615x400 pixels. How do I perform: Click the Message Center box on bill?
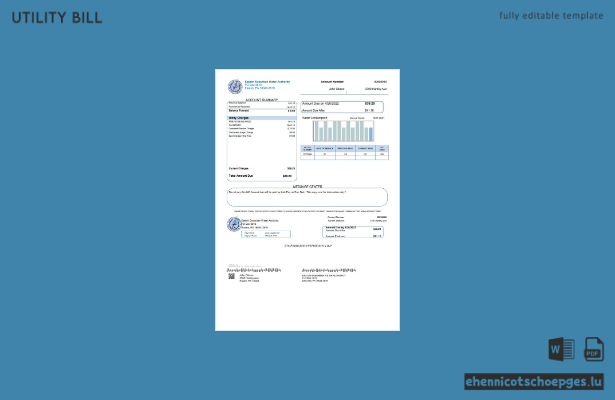(x=307, y=197)
